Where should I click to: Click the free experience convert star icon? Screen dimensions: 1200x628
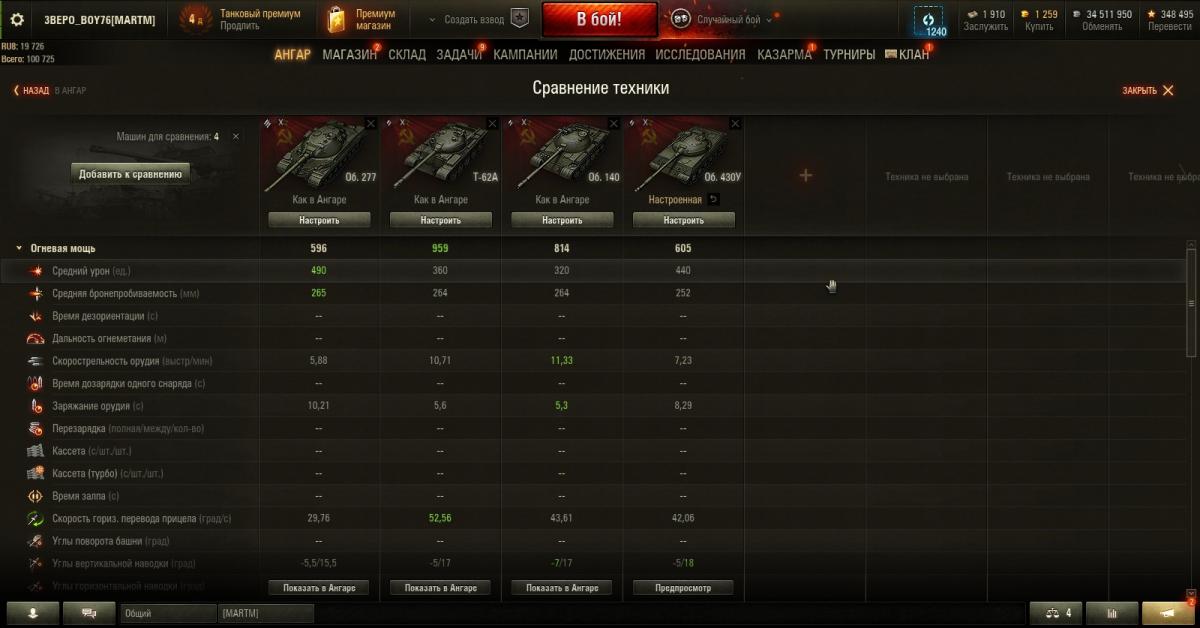click(1152, 14)
